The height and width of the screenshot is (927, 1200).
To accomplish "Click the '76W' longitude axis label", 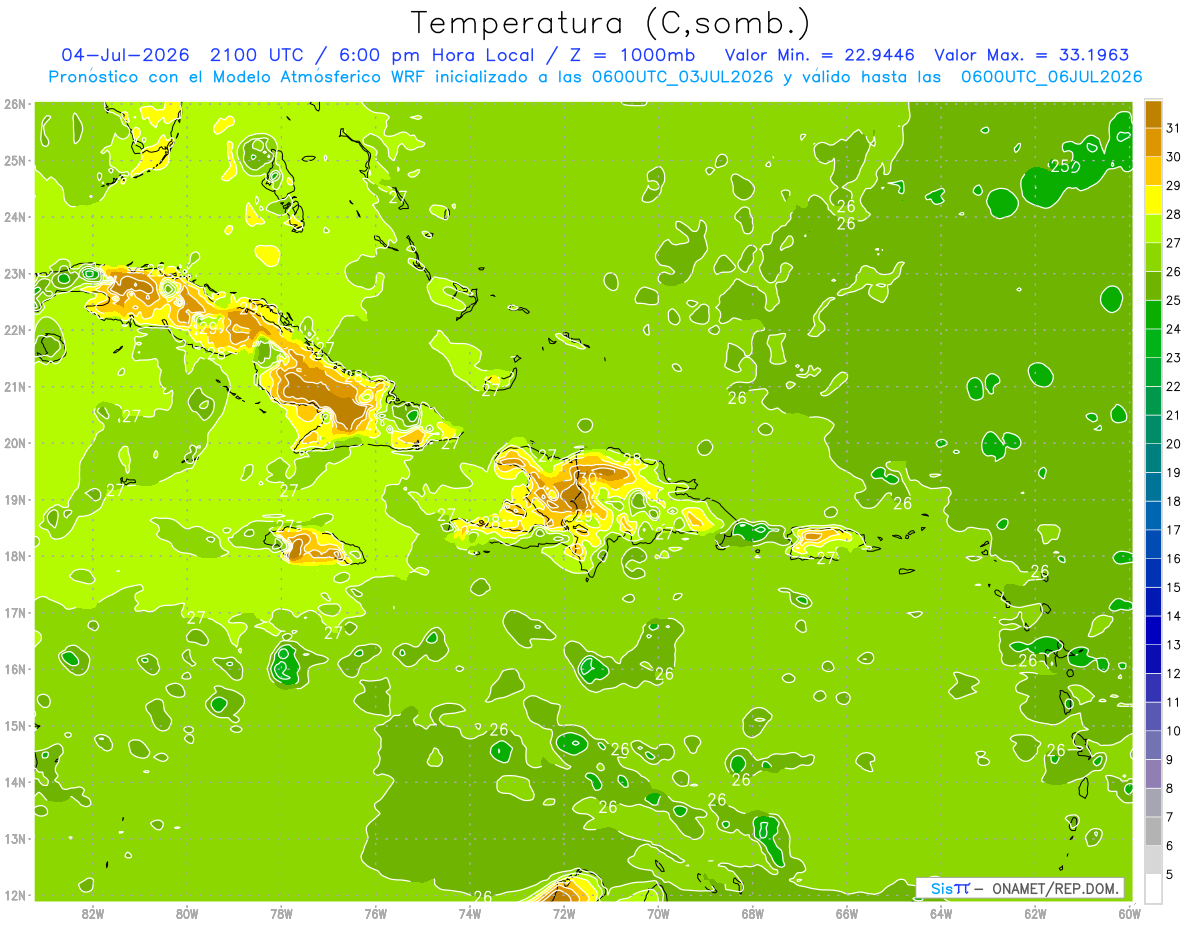I will click(375, 913).
